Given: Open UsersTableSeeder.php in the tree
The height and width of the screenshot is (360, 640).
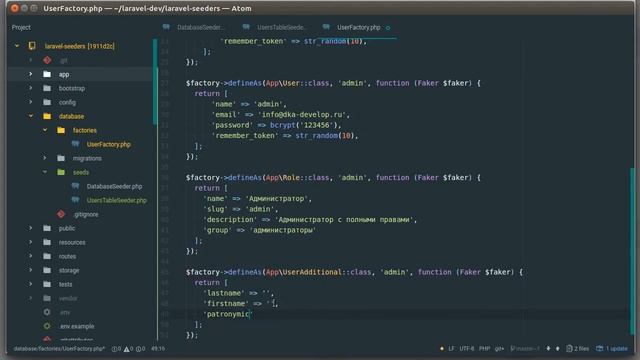Looking at the screenshot, I should tap(117, 200).
